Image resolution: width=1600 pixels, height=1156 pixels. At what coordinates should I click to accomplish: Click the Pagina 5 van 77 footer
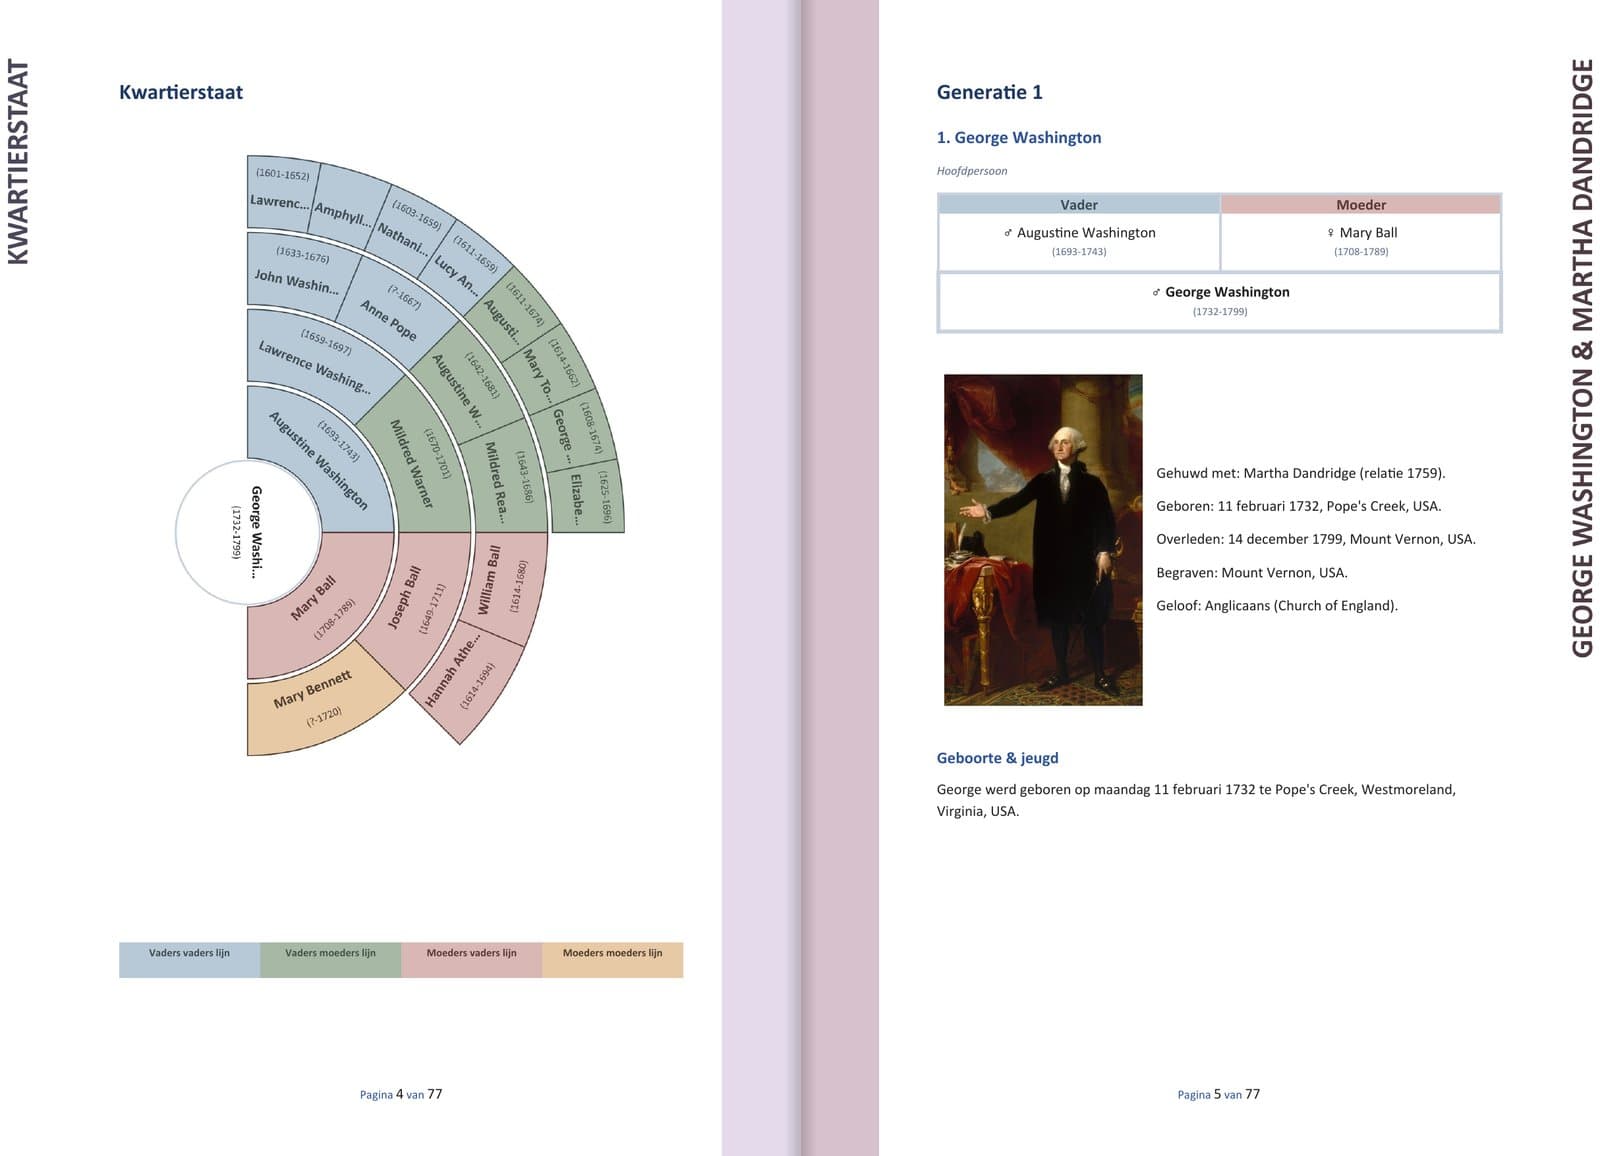pyautogui.click(x=1219, y=1094)
